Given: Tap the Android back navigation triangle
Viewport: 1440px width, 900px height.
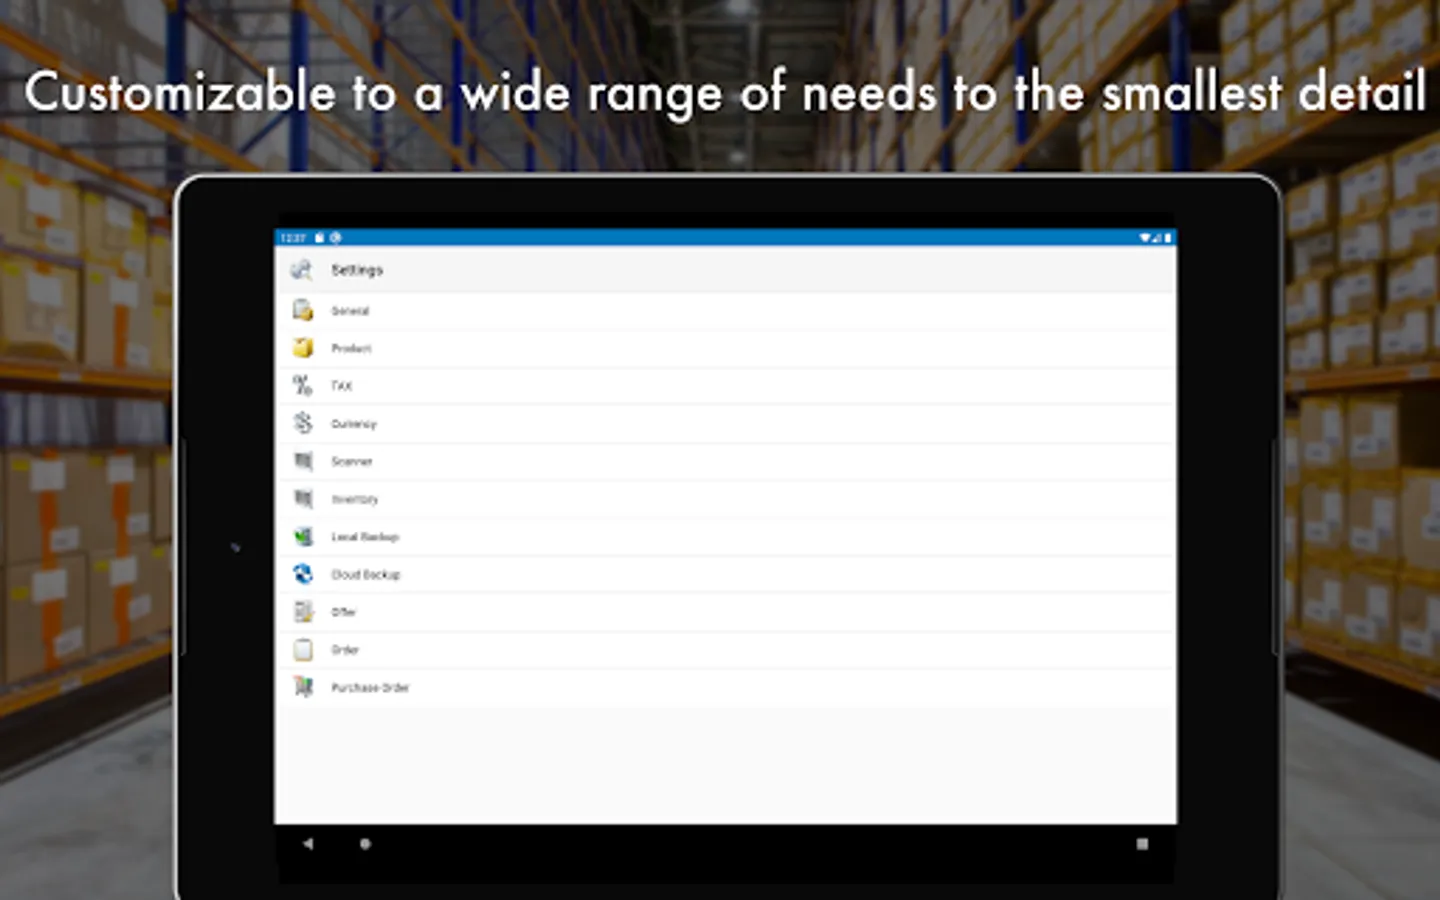Looking at the screenshot, I should 308,844.
